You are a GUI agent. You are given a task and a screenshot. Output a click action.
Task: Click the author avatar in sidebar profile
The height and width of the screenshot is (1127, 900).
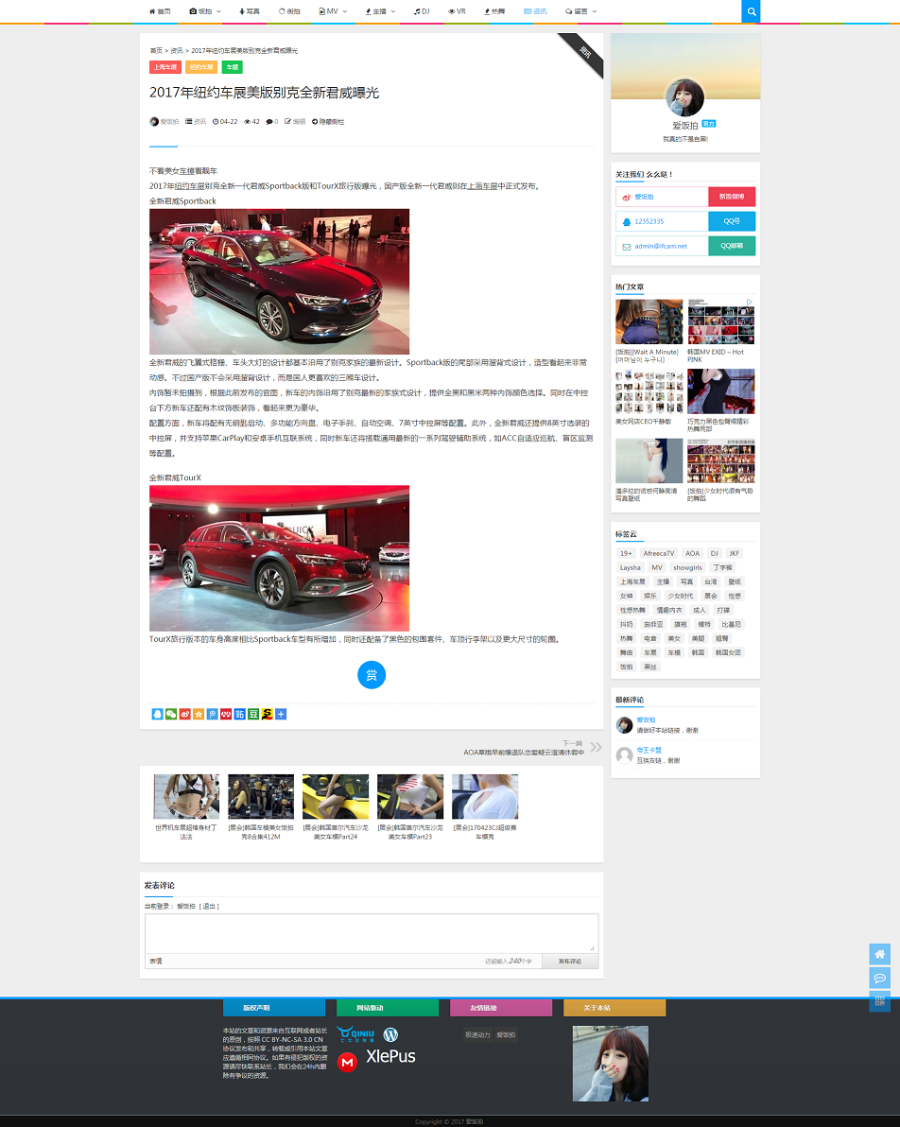click(685, 98)
